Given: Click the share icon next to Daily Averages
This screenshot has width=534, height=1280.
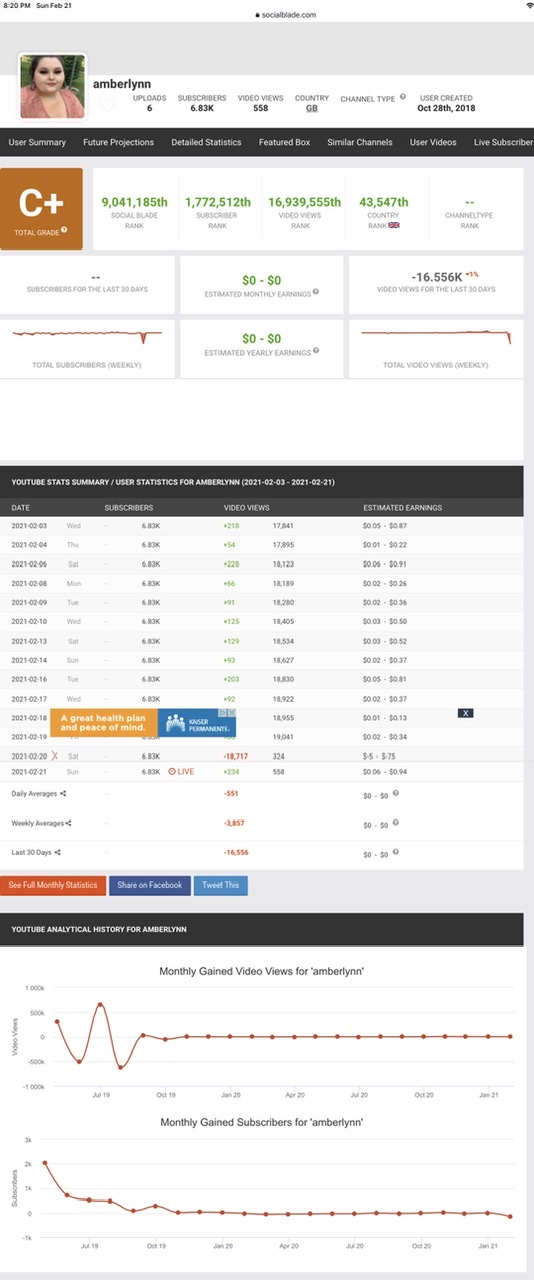Looking at the screenshot, I should (63, 793).
